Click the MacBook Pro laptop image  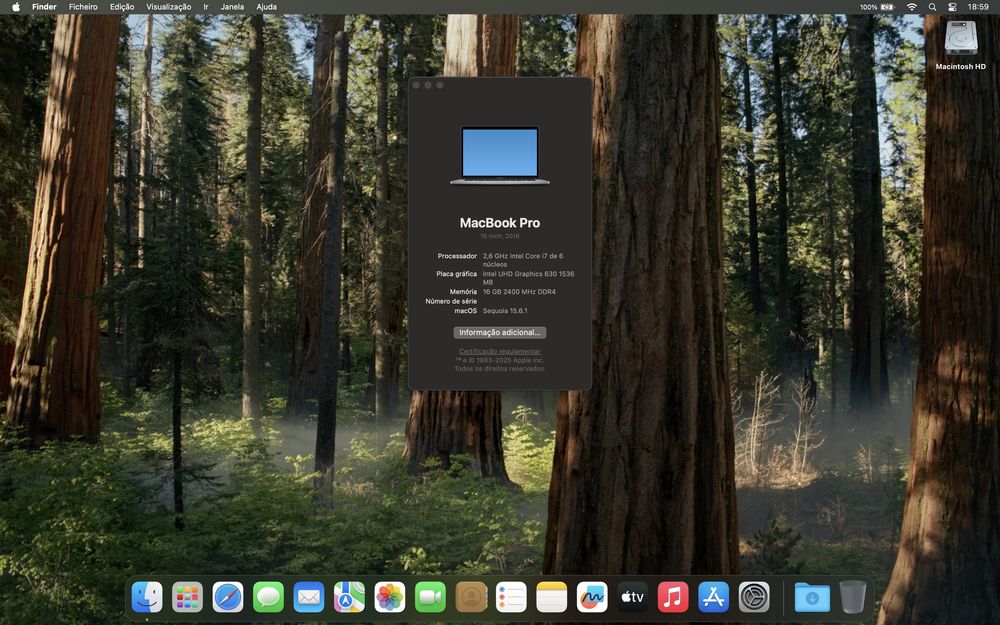(499, 156)
